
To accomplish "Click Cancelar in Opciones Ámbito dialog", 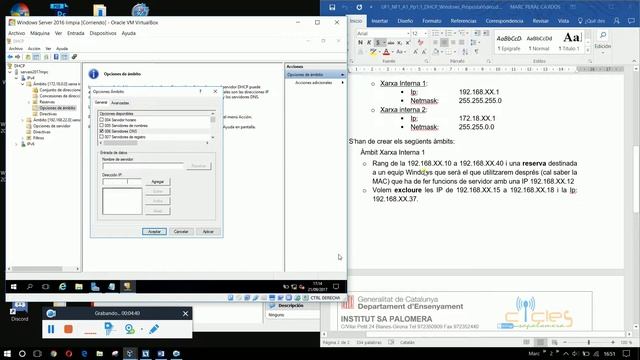I will (181, 231).
